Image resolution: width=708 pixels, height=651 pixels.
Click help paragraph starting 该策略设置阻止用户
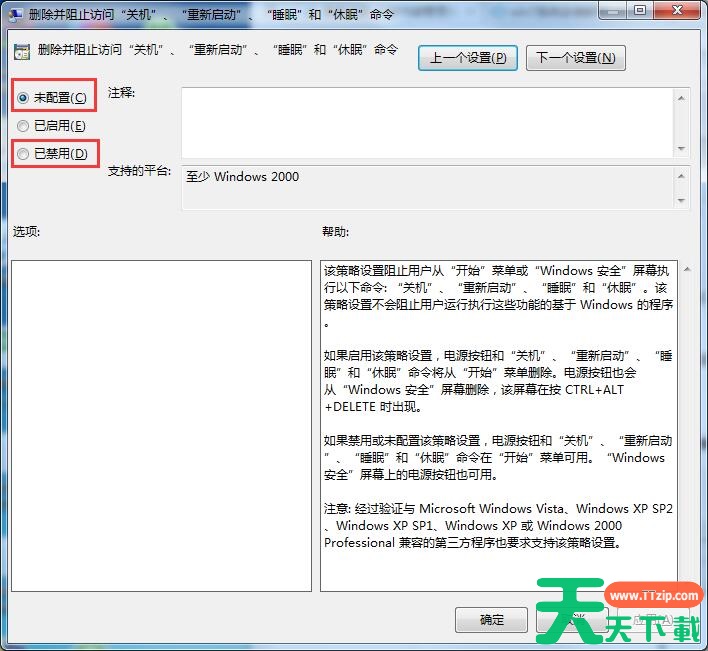(498, 296)
